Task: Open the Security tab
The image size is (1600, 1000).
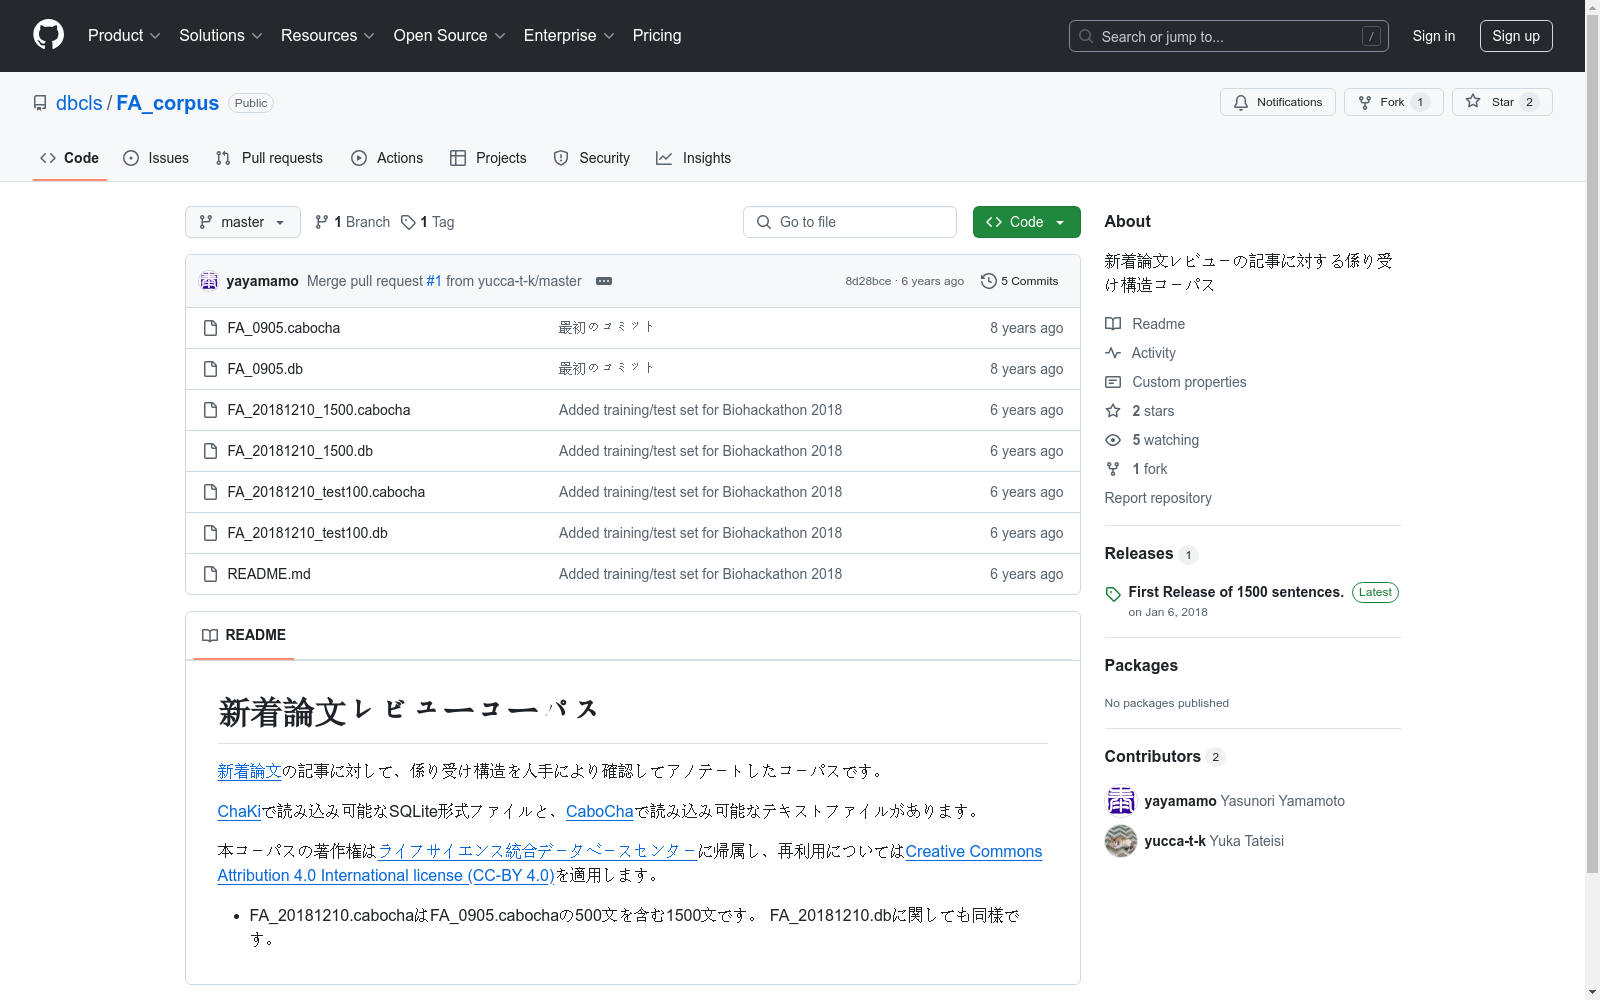Action: 592,158
